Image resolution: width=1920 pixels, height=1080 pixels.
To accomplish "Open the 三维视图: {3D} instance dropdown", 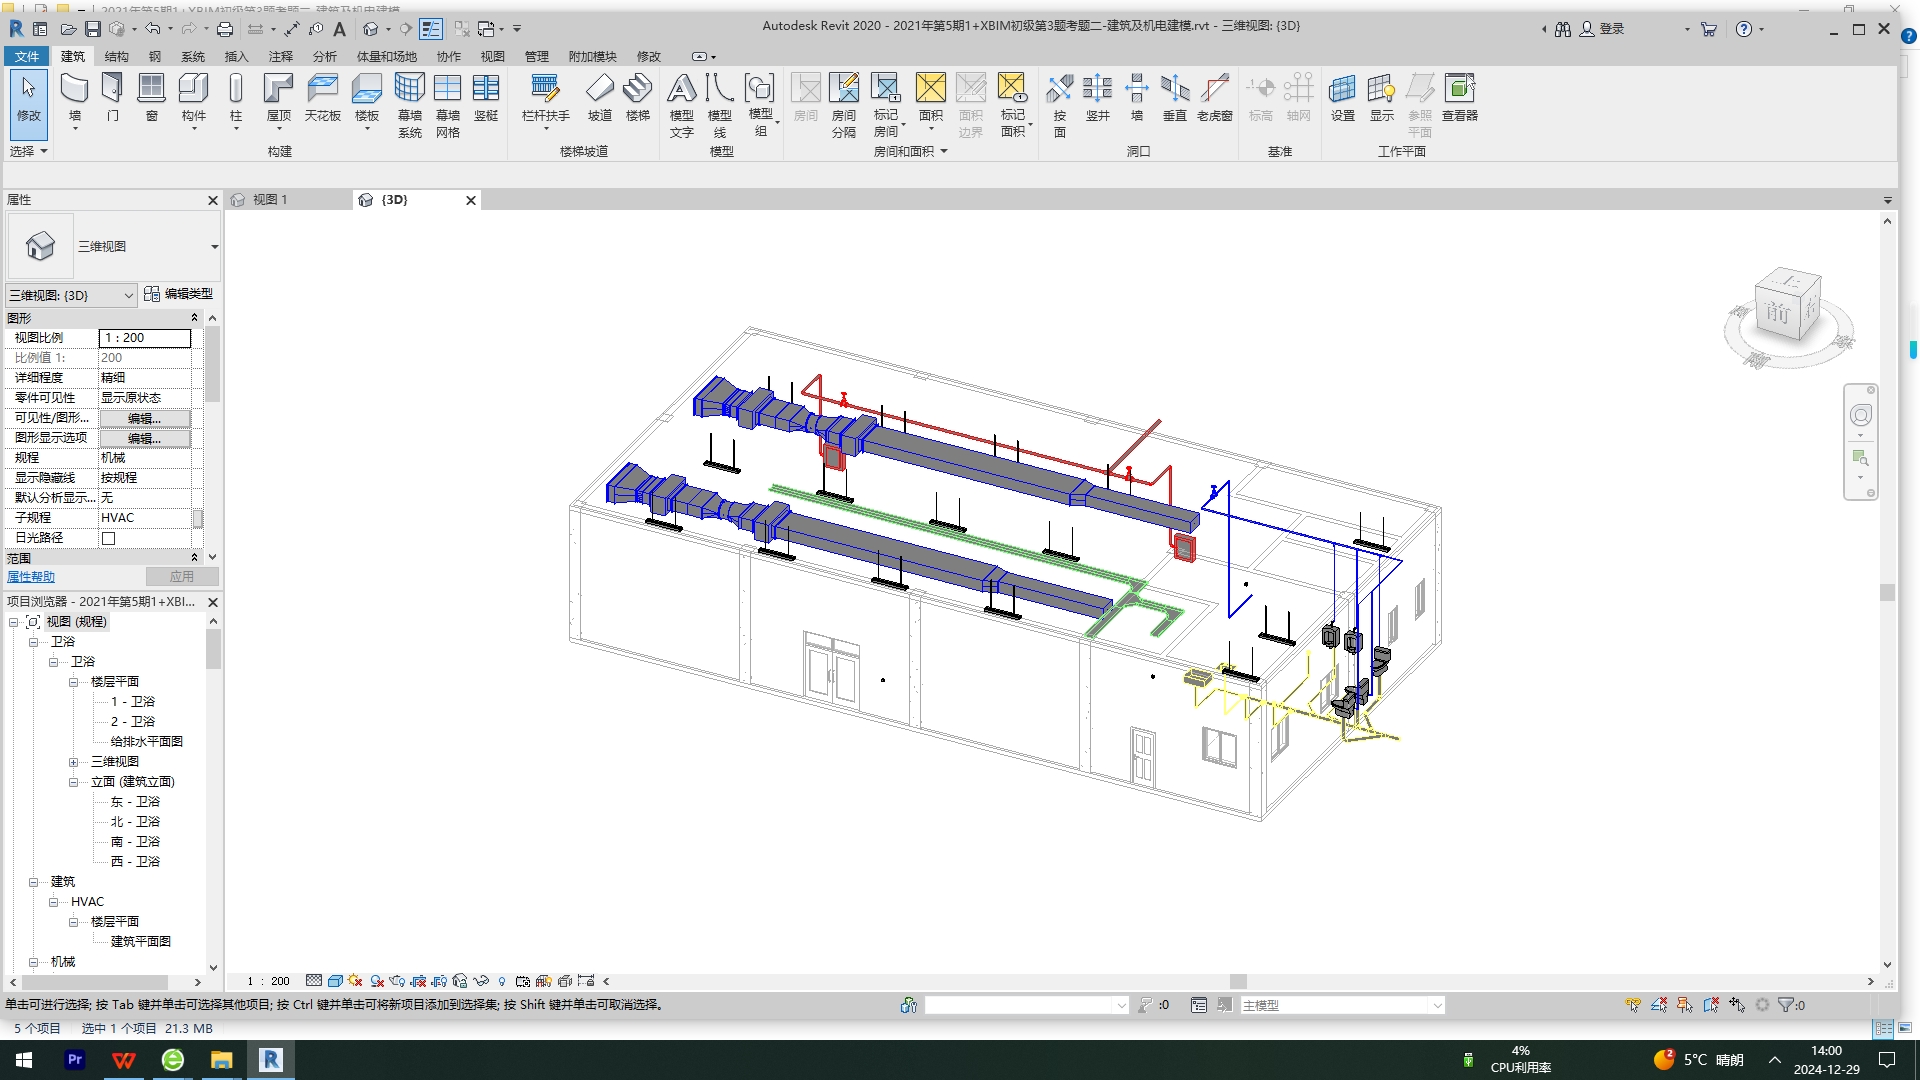I will pos(71,295).
